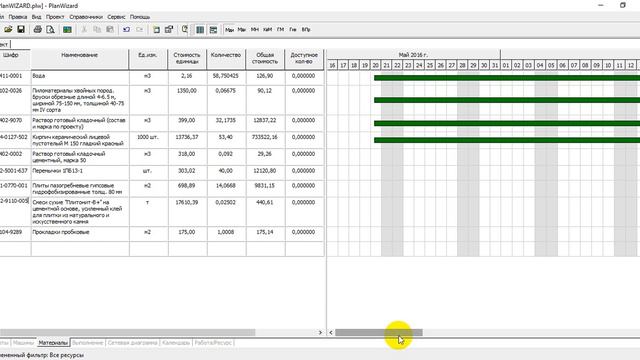Toggle the ВПр timescale toolbar button
The image size is (640, 360).
coord(306,29)
